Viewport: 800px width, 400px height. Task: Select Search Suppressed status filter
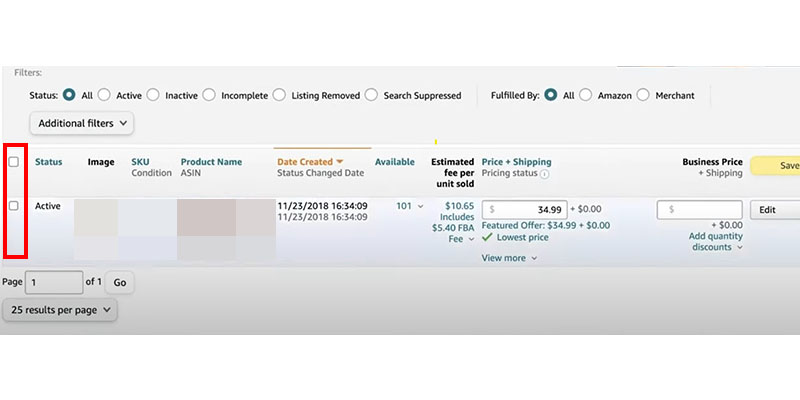click(372, 95)
